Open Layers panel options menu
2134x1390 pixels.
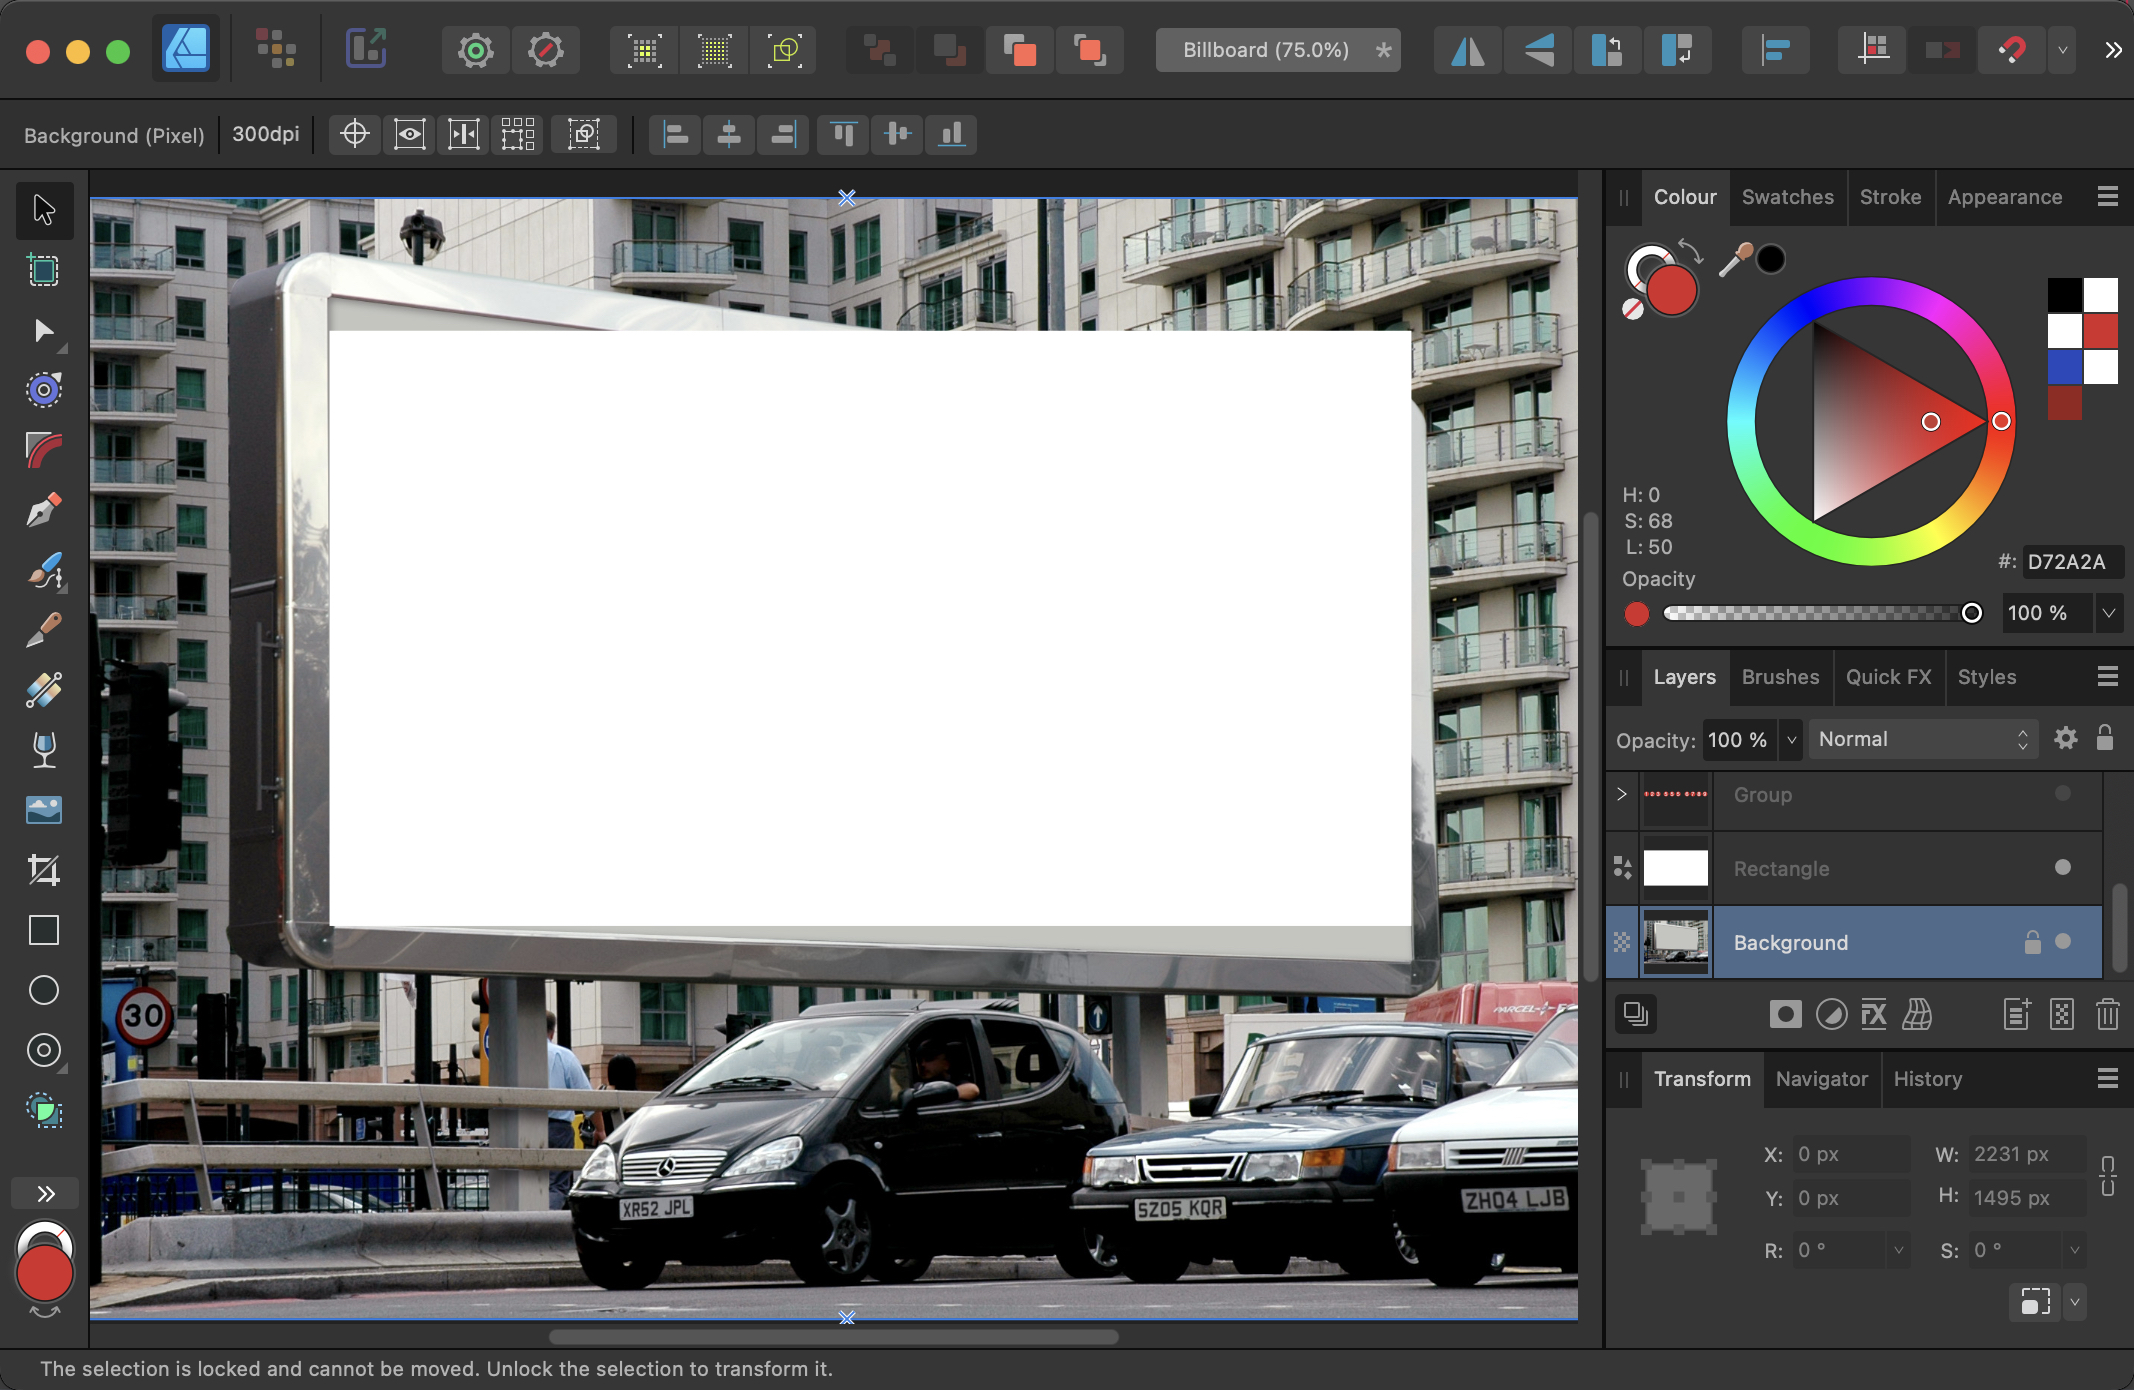[2107, 677]
